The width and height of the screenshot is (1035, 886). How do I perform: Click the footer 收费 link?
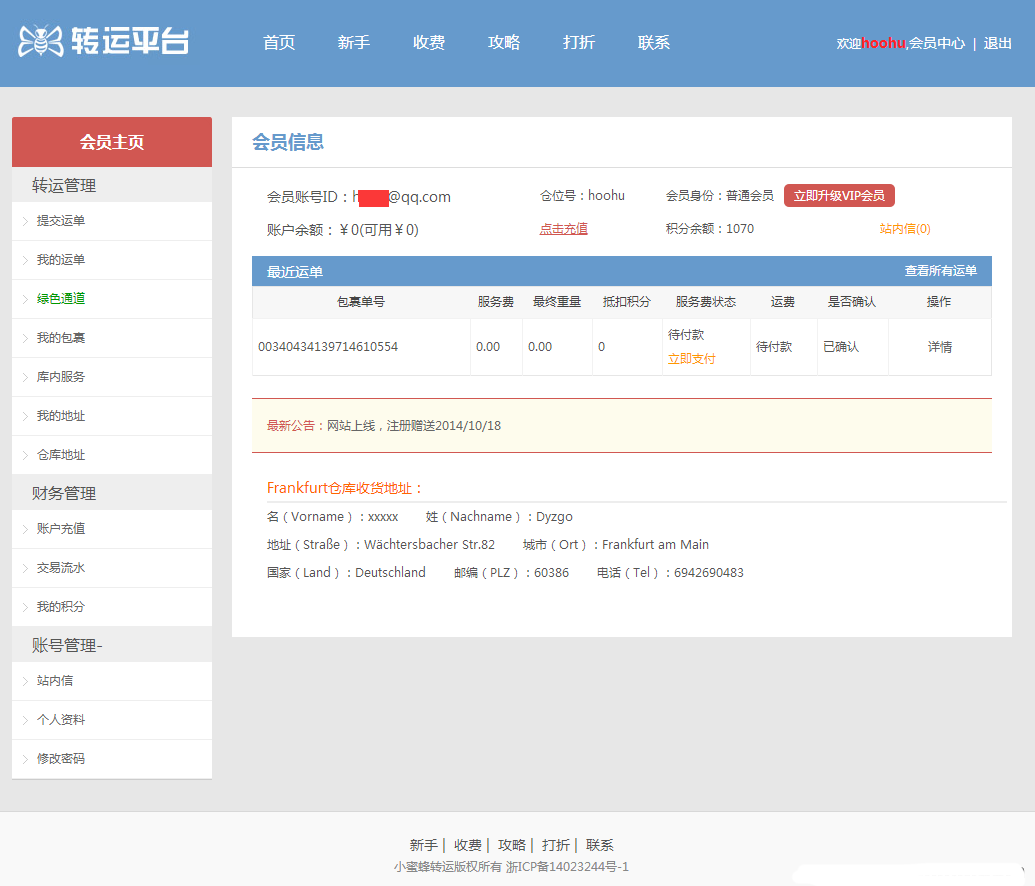[467, 845]
